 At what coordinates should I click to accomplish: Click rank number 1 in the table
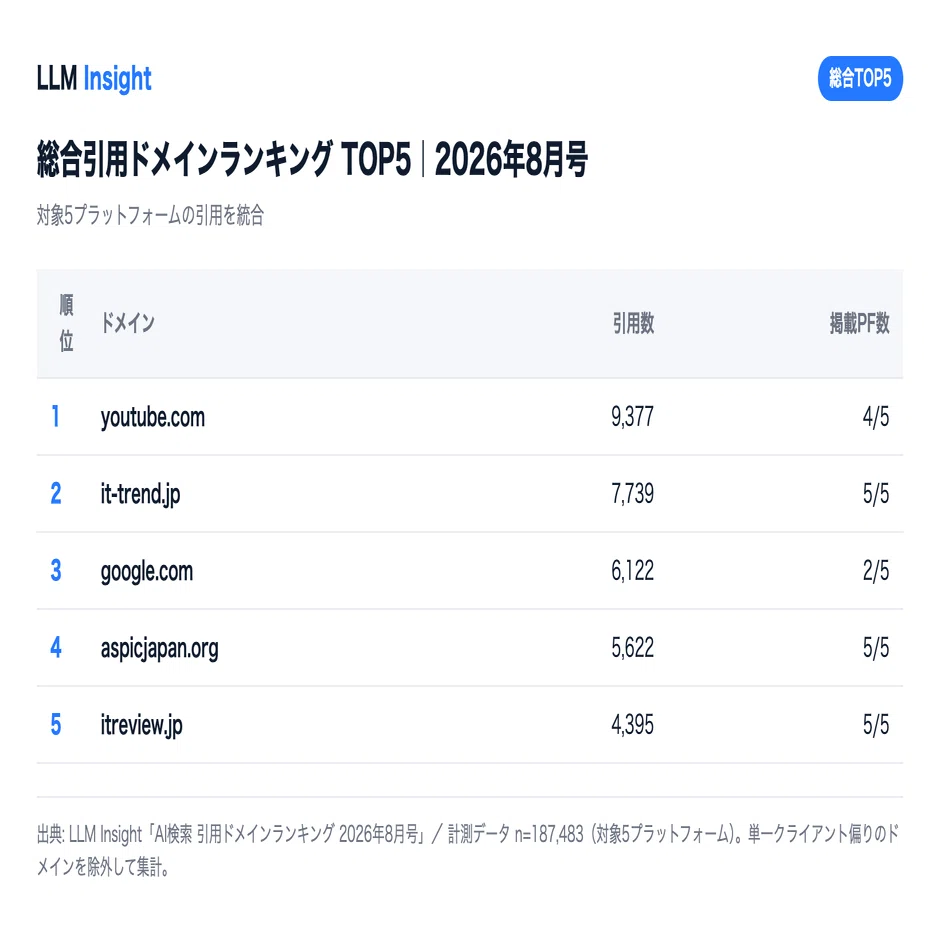click(56, 417)
